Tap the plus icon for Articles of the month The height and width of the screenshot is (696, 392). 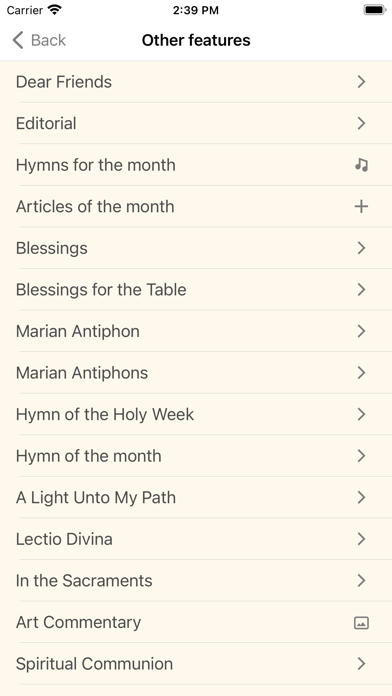pyautogui.click(x=361, y=206)
